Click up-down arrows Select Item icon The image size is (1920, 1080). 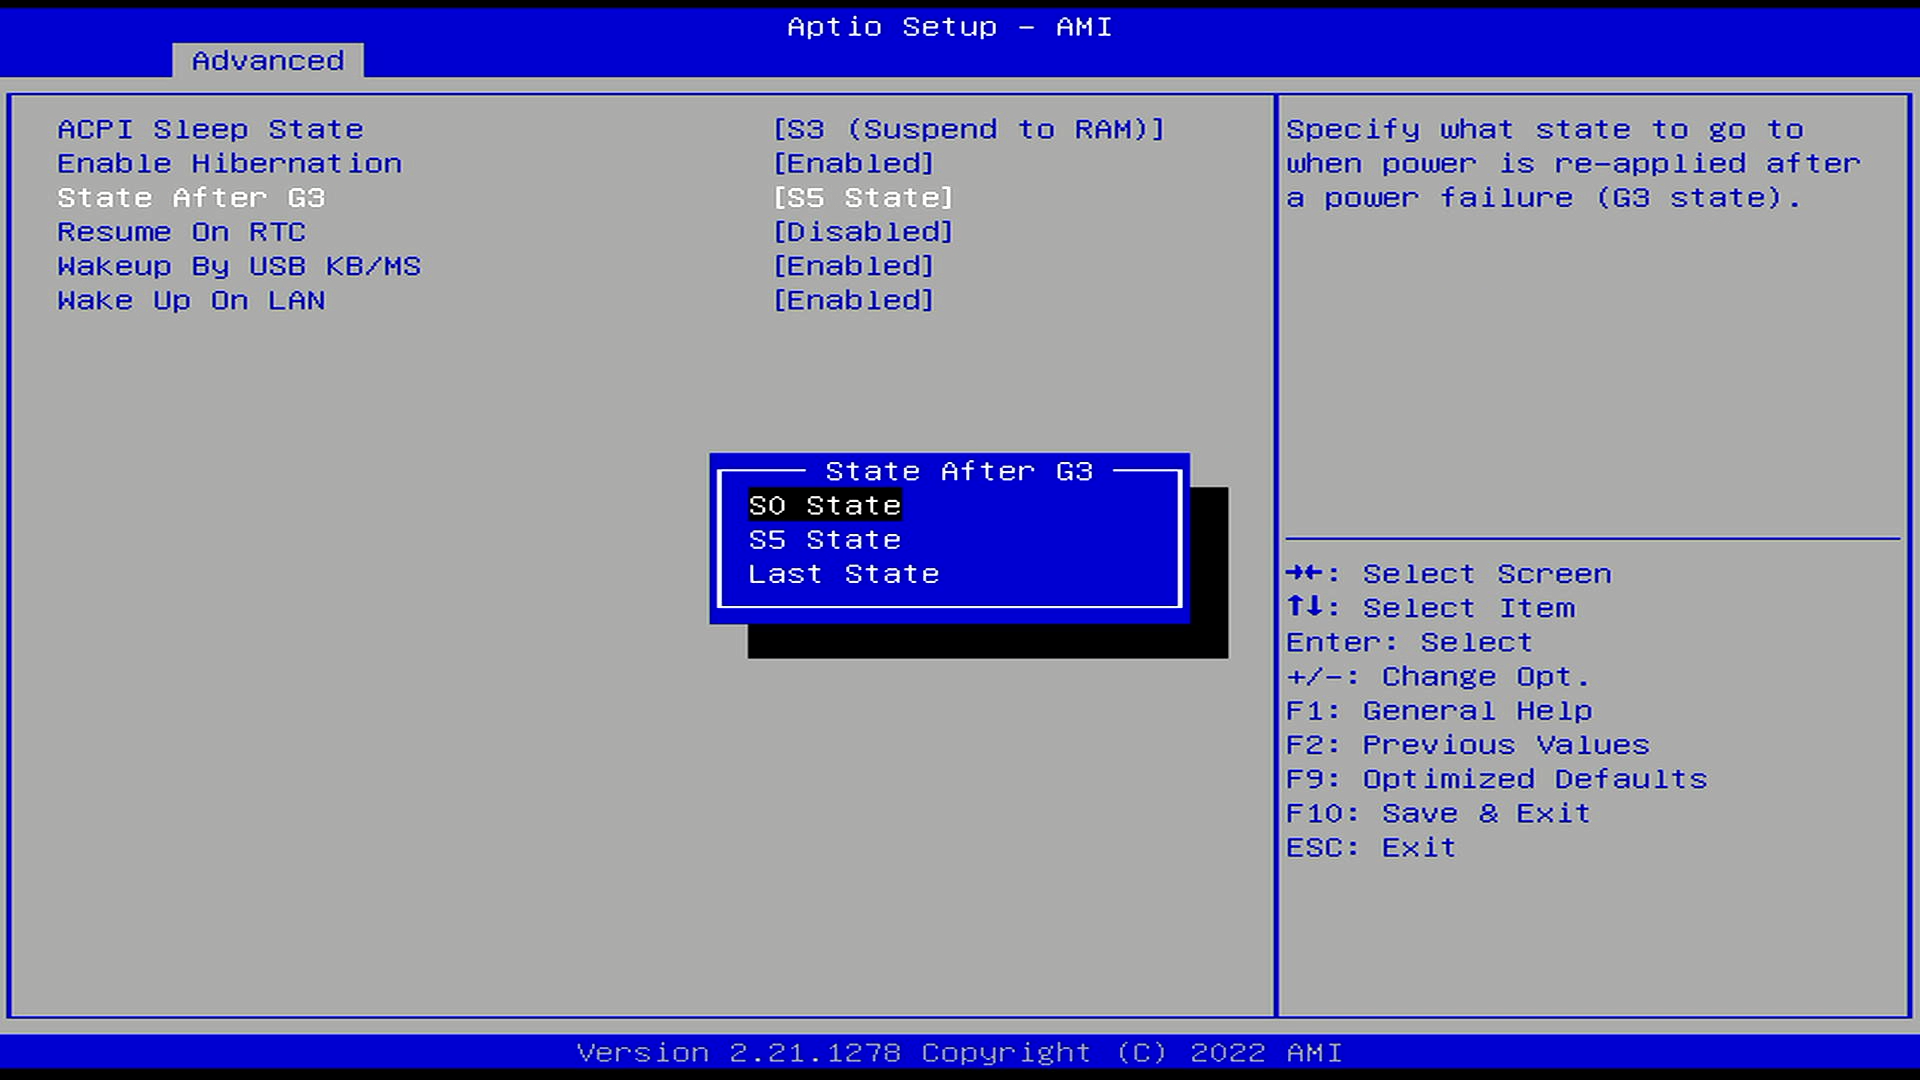(x=1306, y=607)
